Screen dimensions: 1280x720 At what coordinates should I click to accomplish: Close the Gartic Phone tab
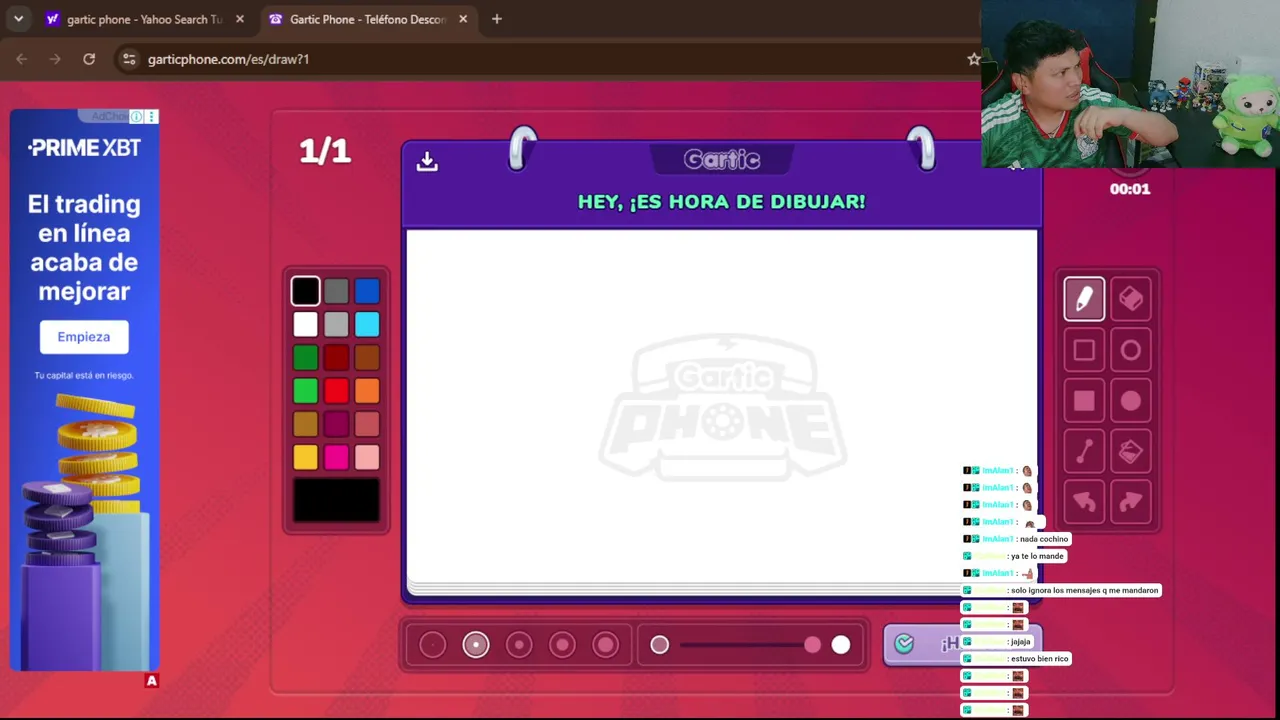463,19
